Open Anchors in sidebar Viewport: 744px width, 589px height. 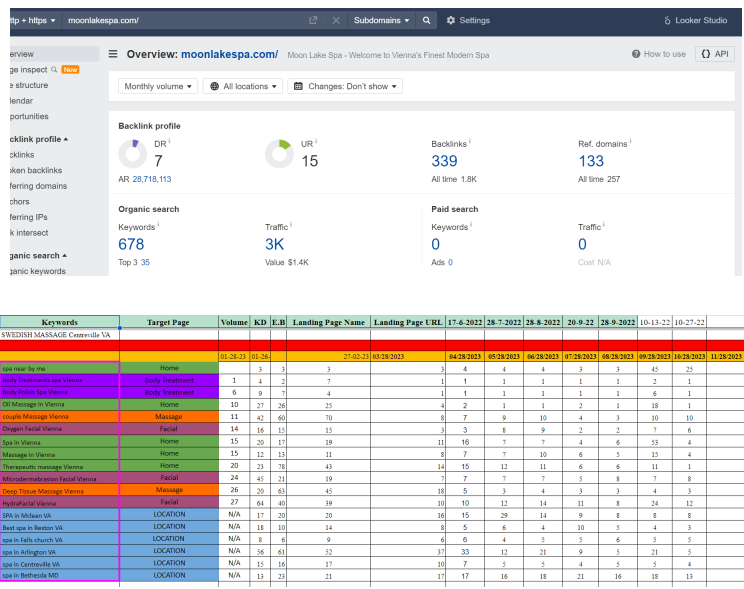tap(19, 202)
